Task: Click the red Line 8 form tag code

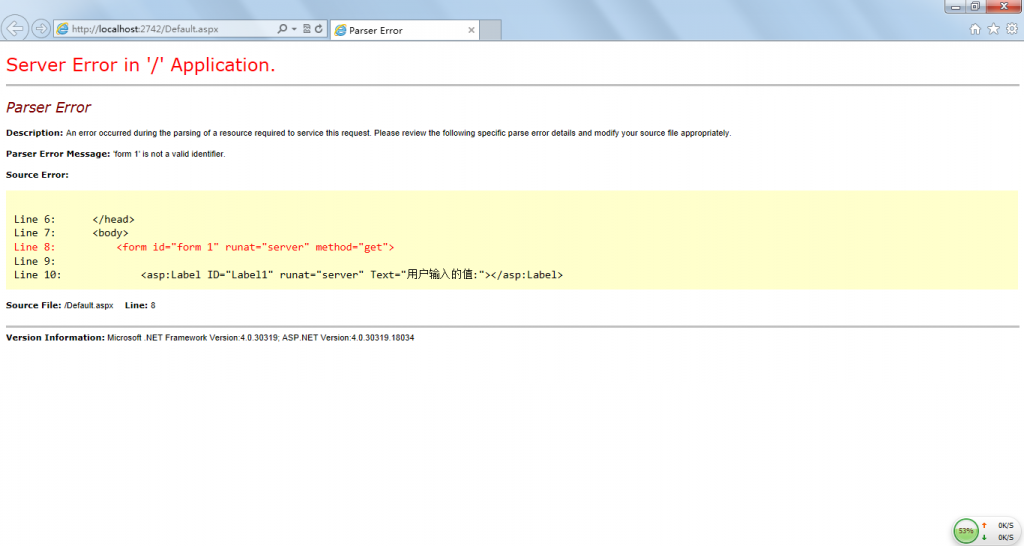Action: [x=255, y=247]
